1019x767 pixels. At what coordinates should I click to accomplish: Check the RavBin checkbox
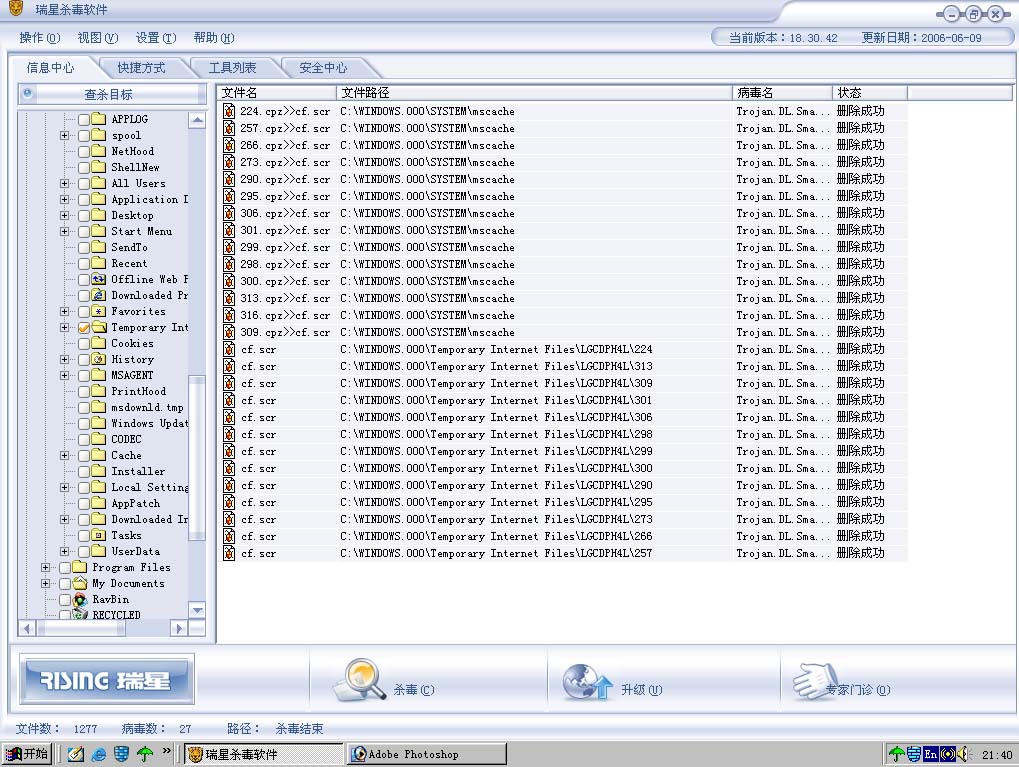65,599
